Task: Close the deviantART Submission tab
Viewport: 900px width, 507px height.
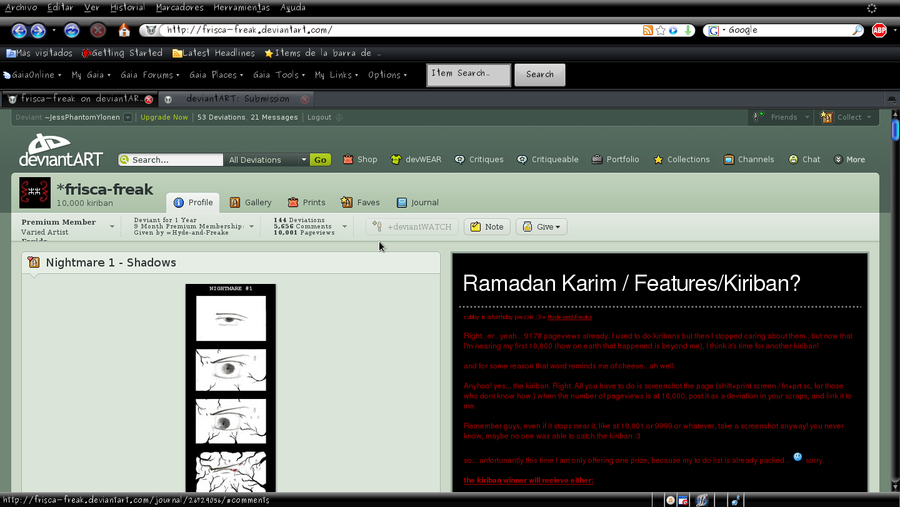Action: click(305, 99)
